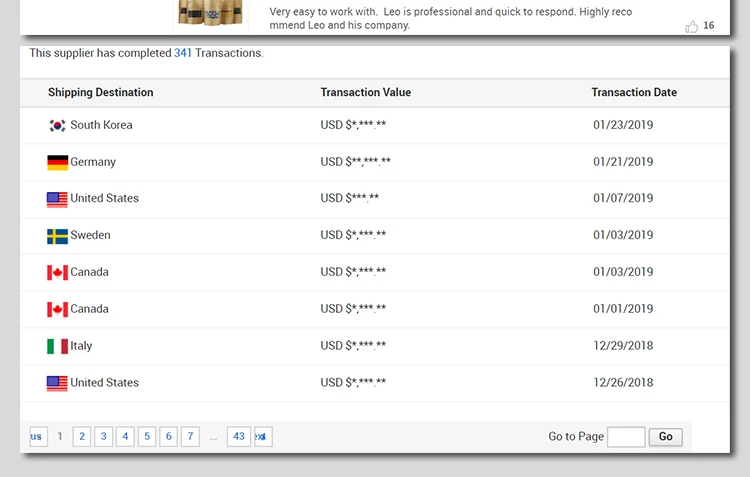
Task: Jump to page 3 in pagination
Action: coord(103,437)
